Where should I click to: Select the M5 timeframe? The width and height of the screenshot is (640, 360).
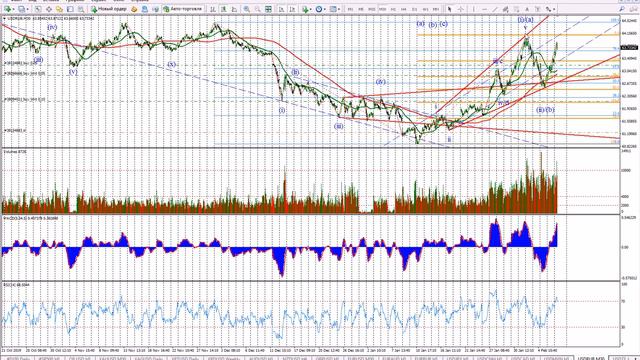[361, 9]
